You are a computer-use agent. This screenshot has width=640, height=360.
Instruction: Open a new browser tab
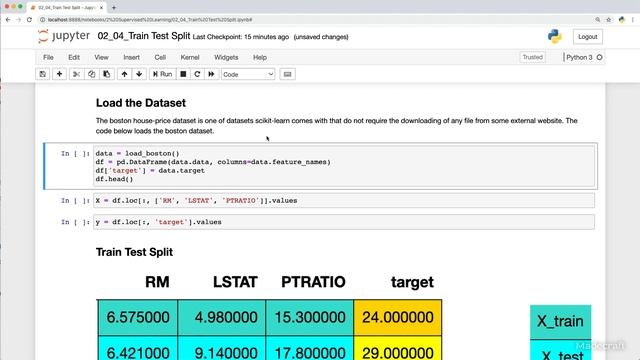114,7
